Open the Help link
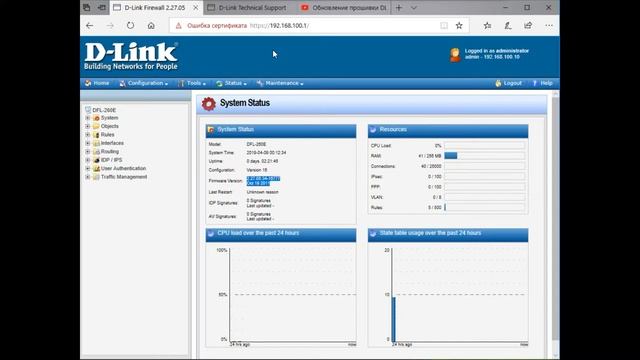Image resolution: width=640 pixels, height=360 pixels. click(x=542, y=83)
